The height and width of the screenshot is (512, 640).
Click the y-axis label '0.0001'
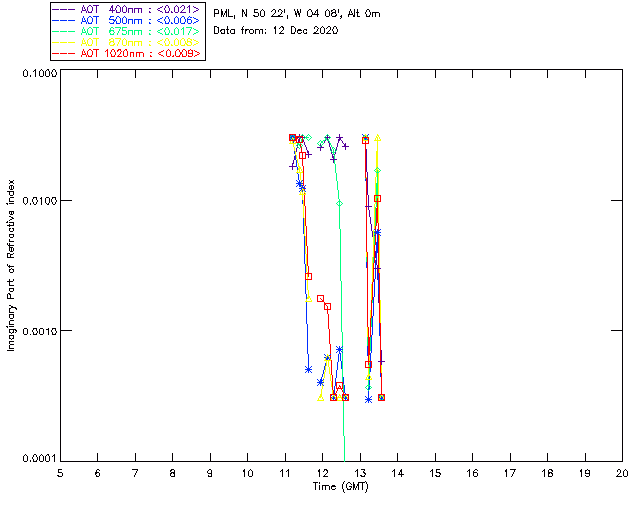pyautogui.click(x=39, y=458)
